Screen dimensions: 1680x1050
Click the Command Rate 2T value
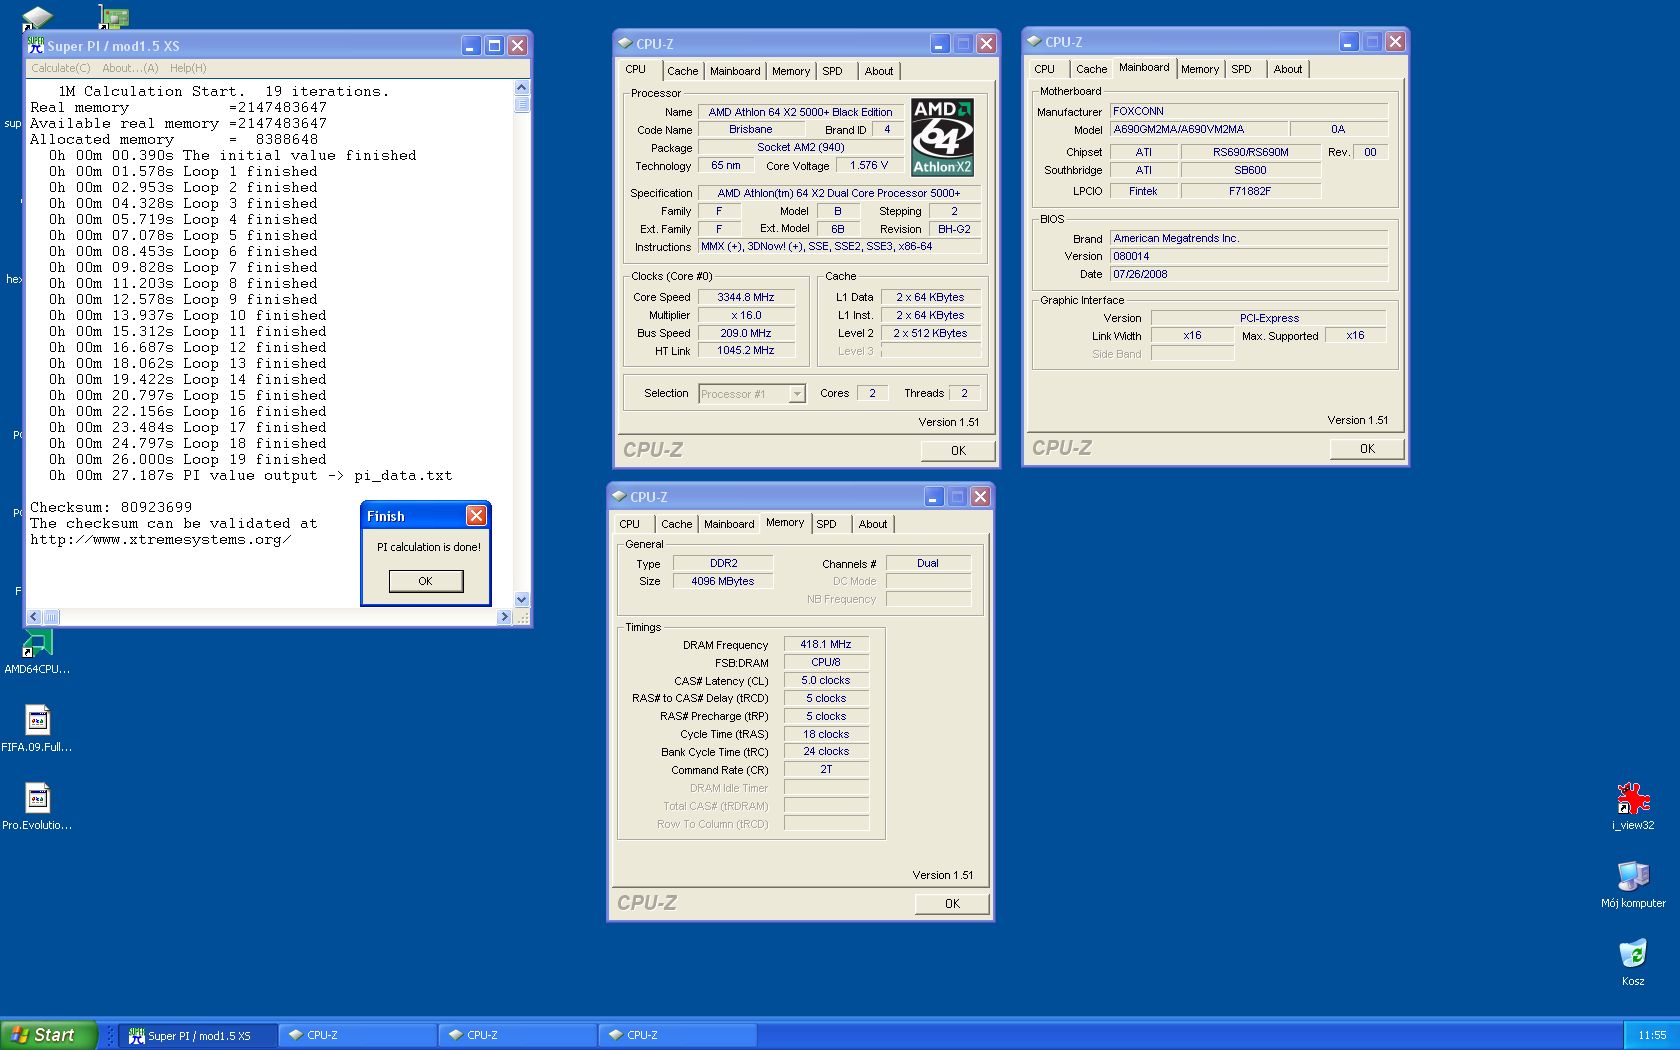tap(826, 770)
